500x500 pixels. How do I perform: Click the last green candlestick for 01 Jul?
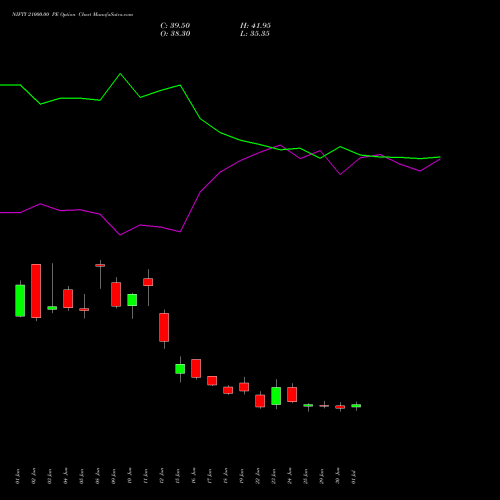tap(356, 406)
